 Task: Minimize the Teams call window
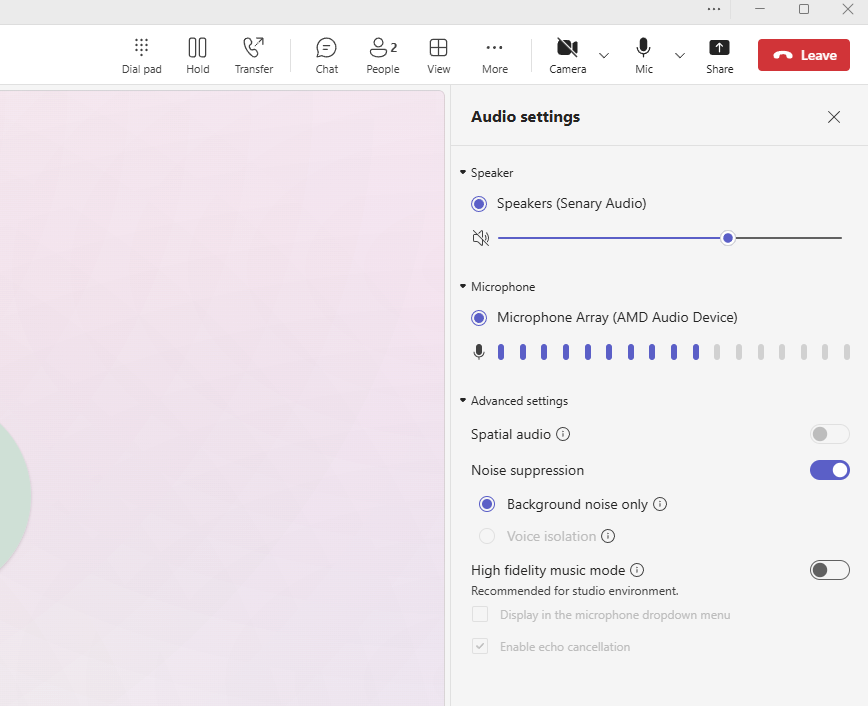tap(760, 9)
